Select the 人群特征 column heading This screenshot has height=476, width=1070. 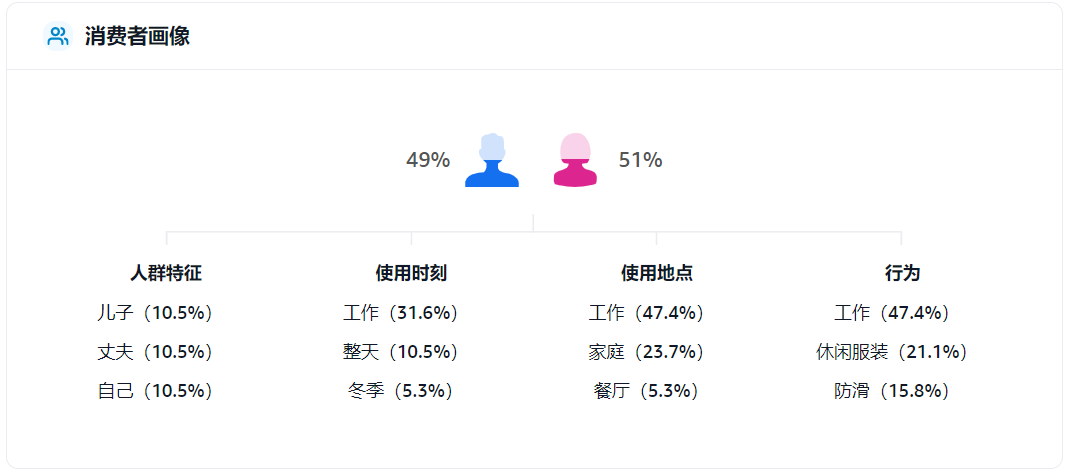click(166, 273)
